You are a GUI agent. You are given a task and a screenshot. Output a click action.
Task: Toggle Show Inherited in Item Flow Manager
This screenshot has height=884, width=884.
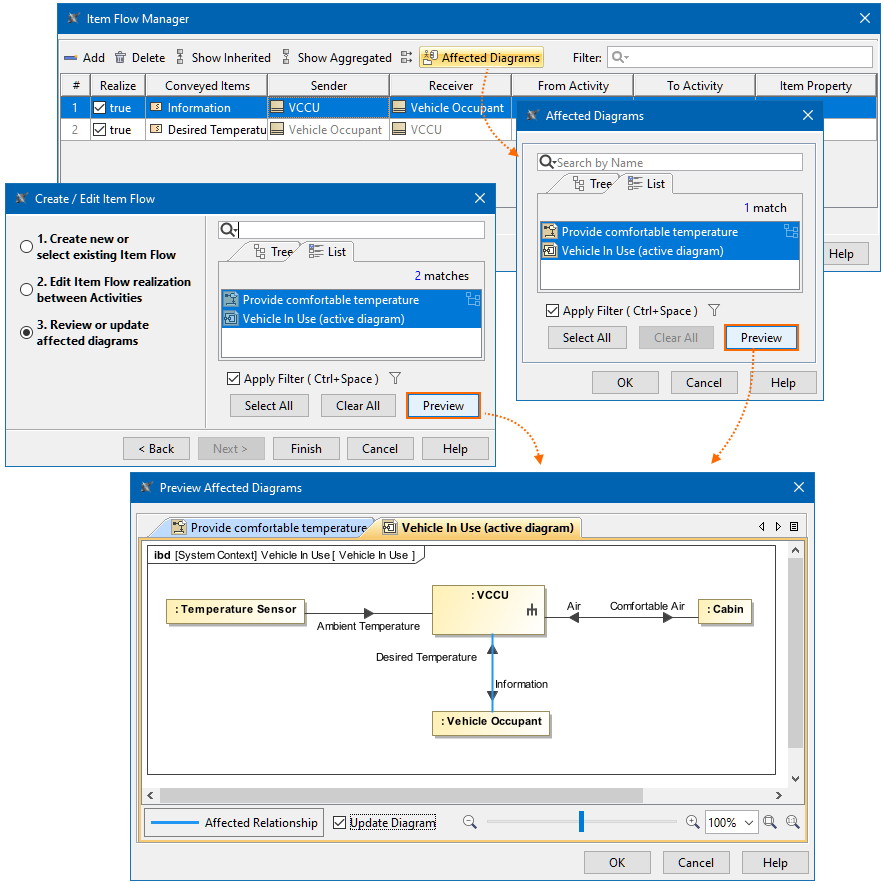(223, 58)
